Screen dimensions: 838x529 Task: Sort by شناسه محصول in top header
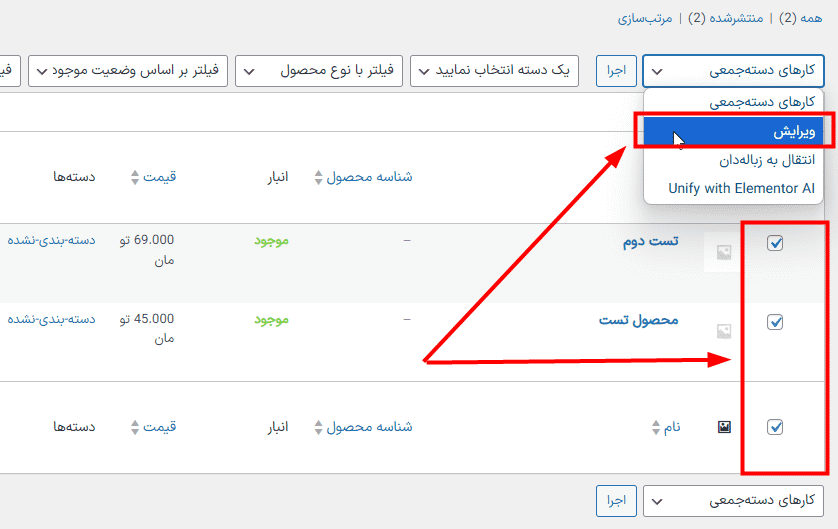[x=369, y=177]
